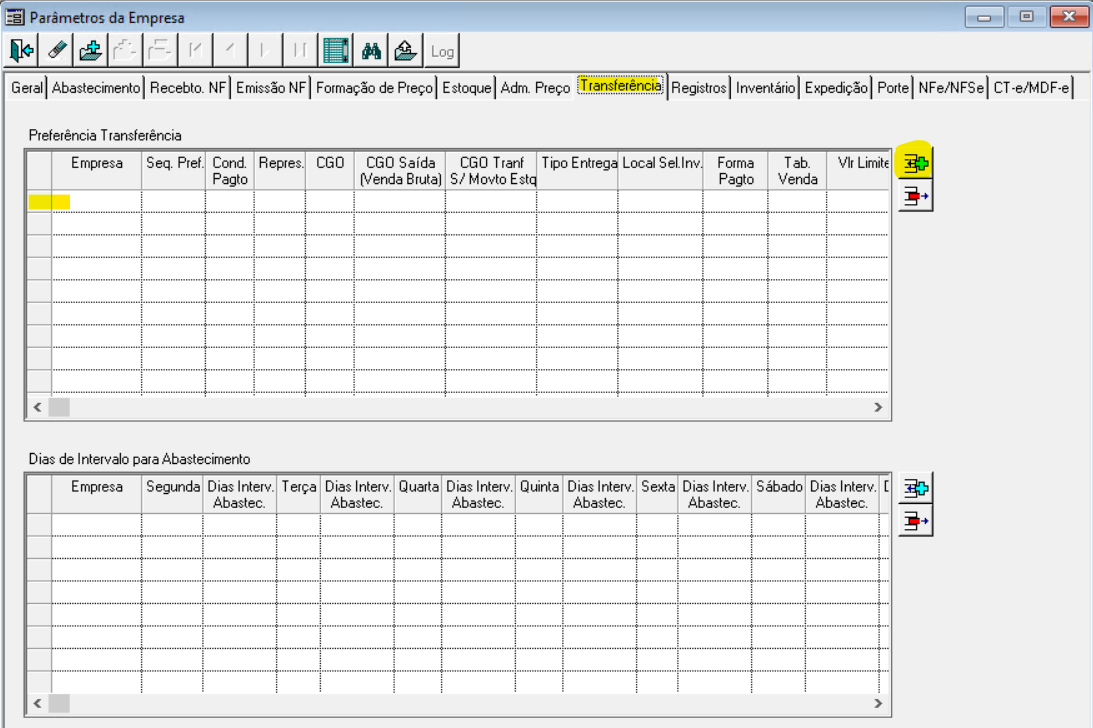Click the exit door icon in toolbar
1093x728 pixels.
click(22, 50)
